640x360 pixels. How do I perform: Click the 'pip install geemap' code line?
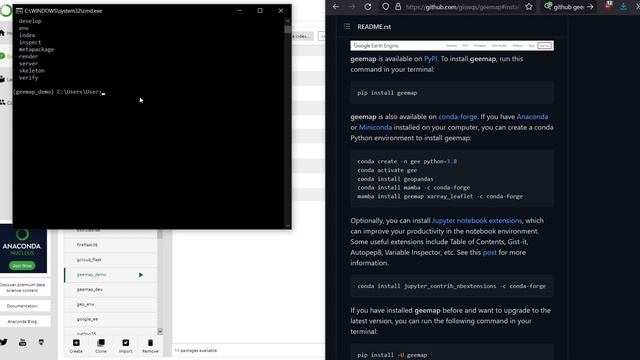coord(387,93)
